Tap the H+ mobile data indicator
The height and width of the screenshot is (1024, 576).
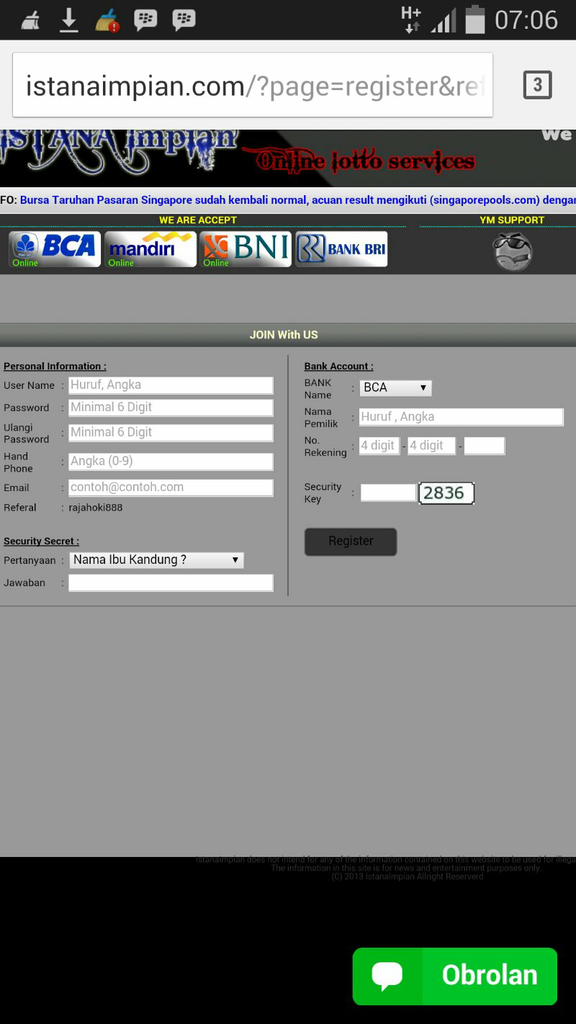tap(411, 20)
